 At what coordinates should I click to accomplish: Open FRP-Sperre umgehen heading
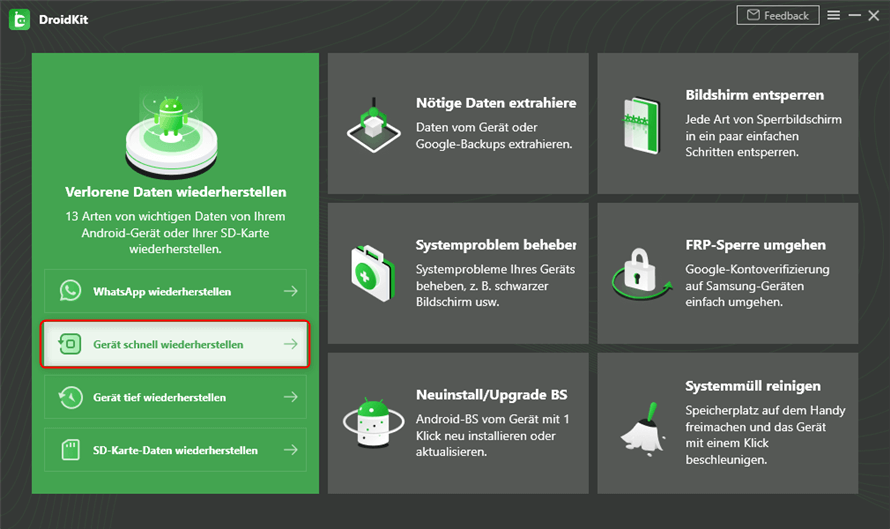point(755,245)
